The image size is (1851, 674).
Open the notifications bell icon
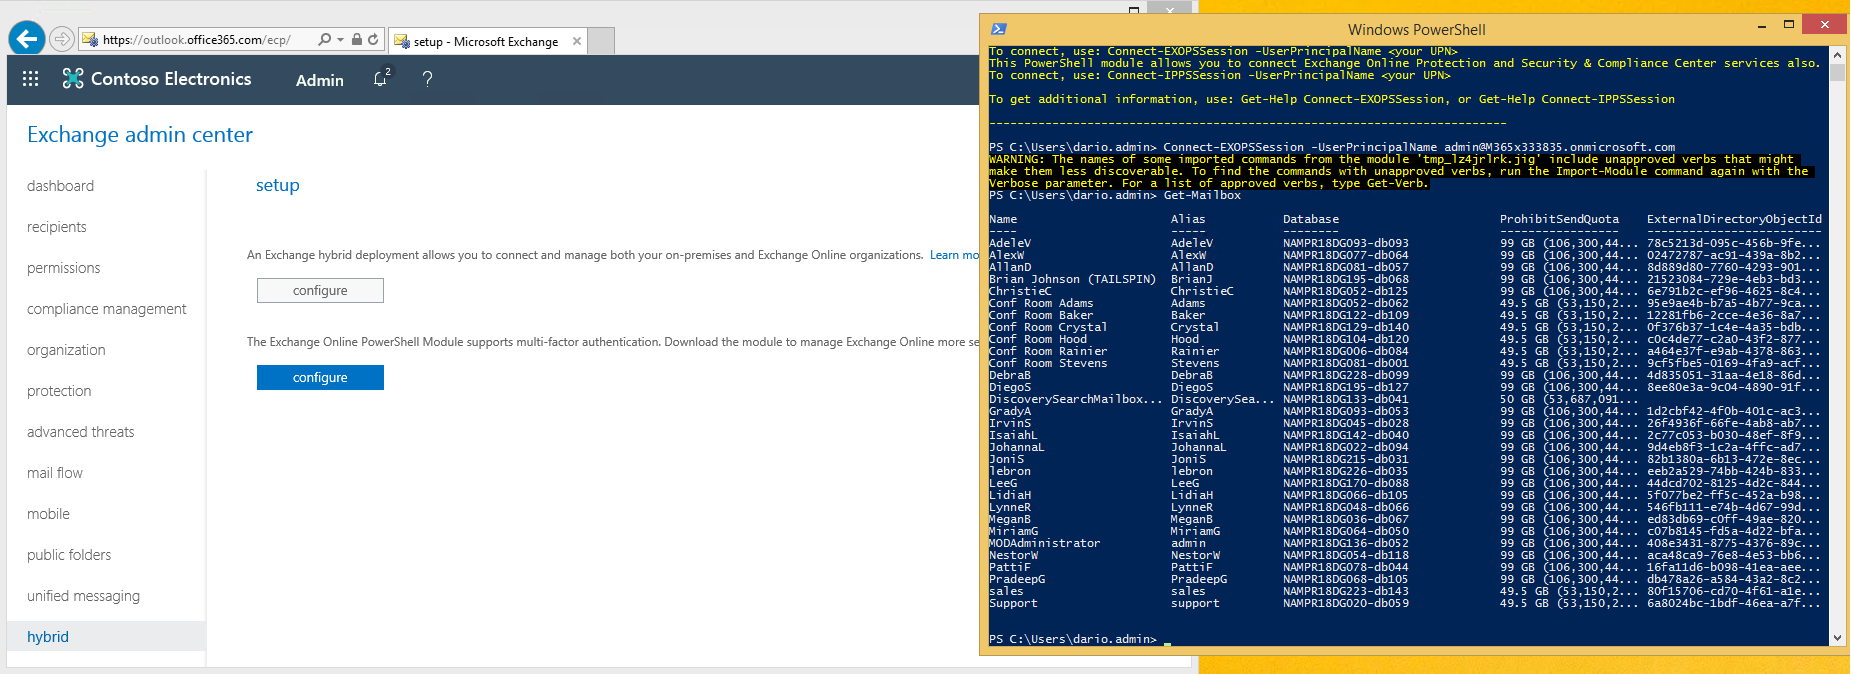click(381, 78)
